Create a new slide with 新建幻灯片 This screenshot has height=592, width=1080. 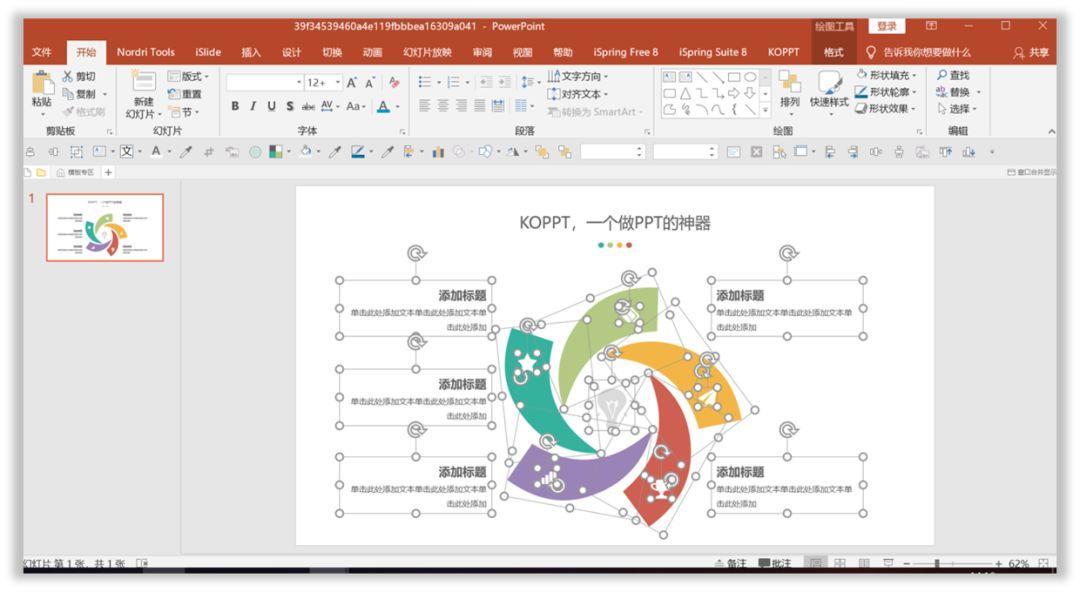143,95
